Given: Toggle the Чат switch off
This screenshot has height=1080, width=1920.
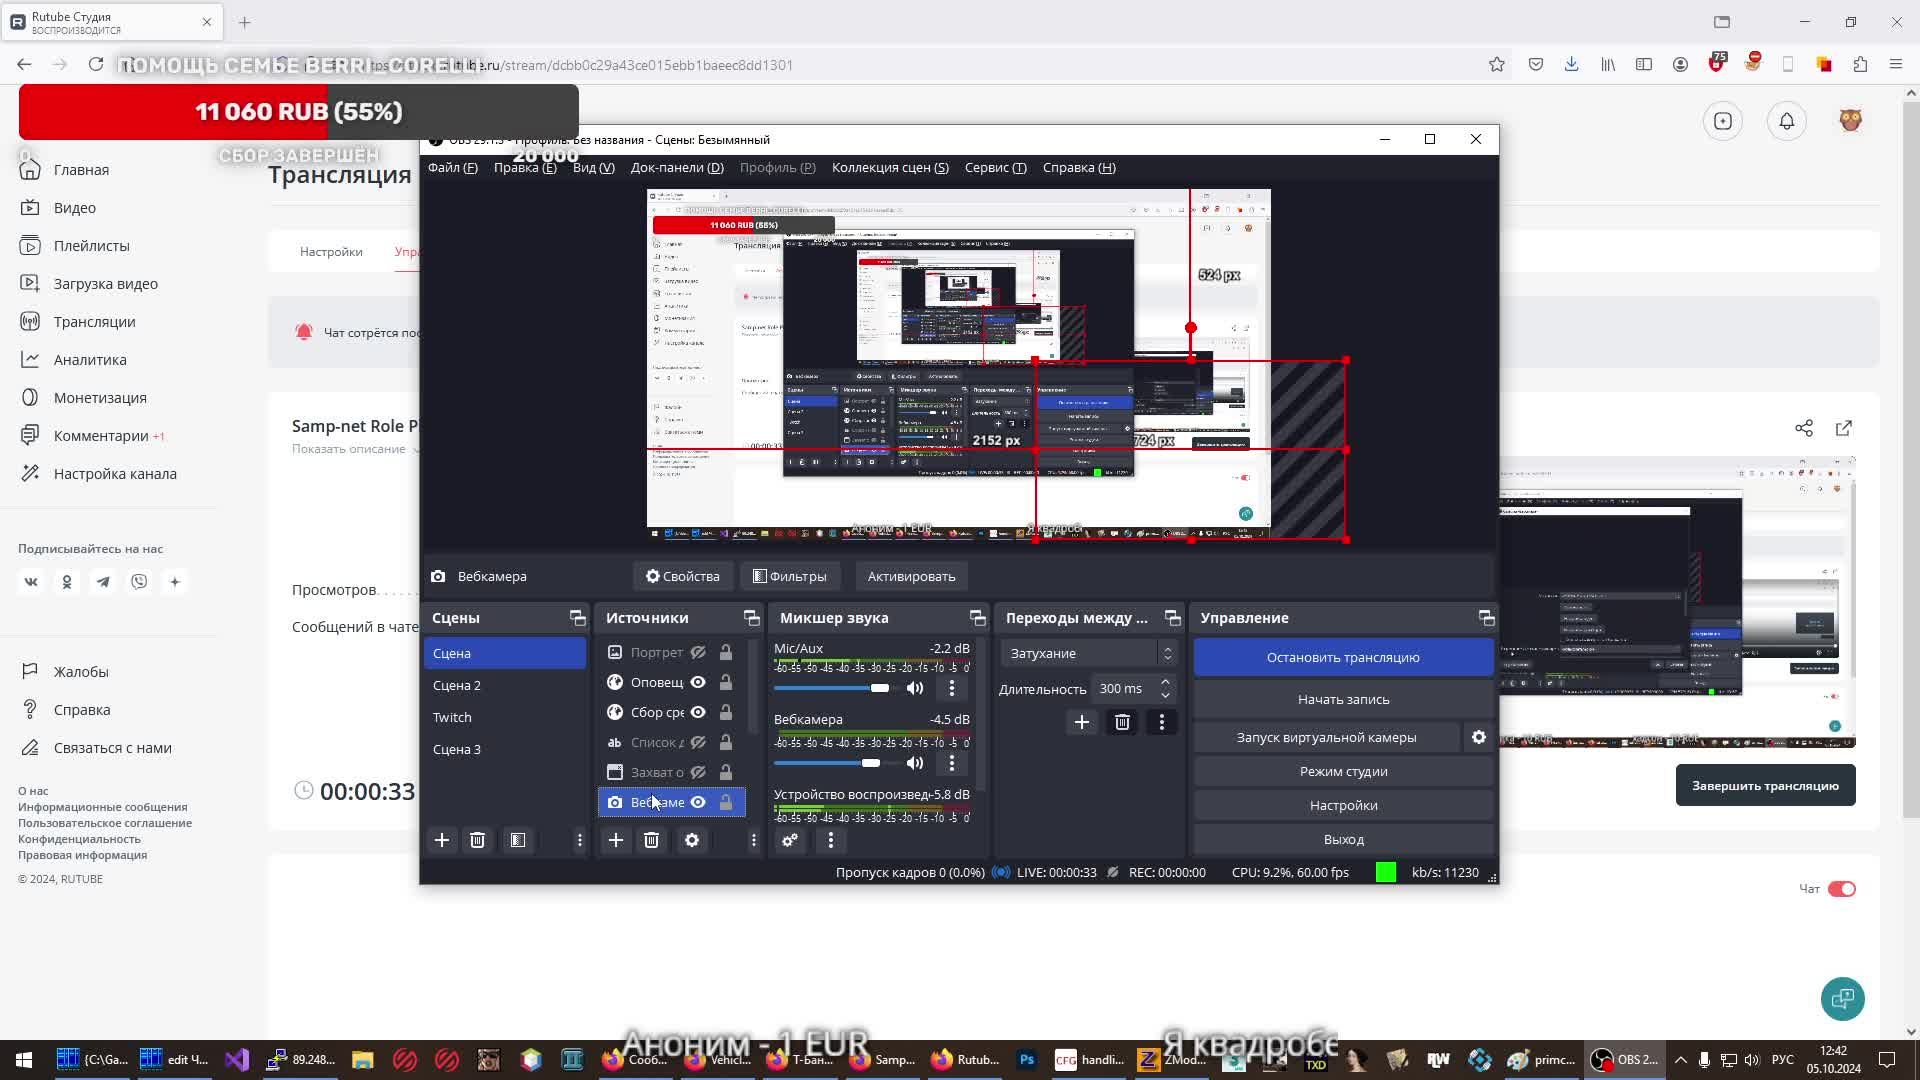Looking at the screenshot, I should point(1841,889).
